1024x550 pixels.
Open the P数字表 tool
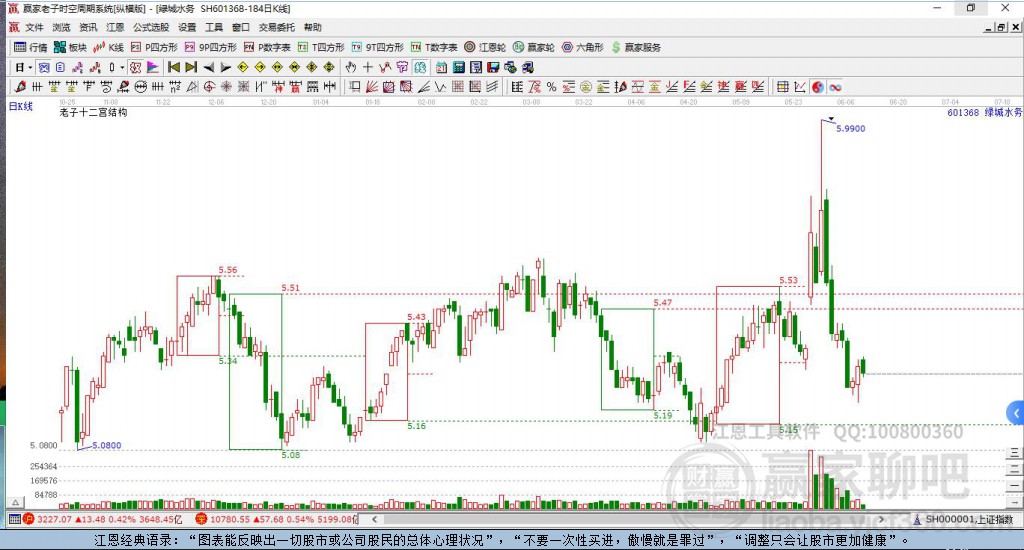(267, 47)
